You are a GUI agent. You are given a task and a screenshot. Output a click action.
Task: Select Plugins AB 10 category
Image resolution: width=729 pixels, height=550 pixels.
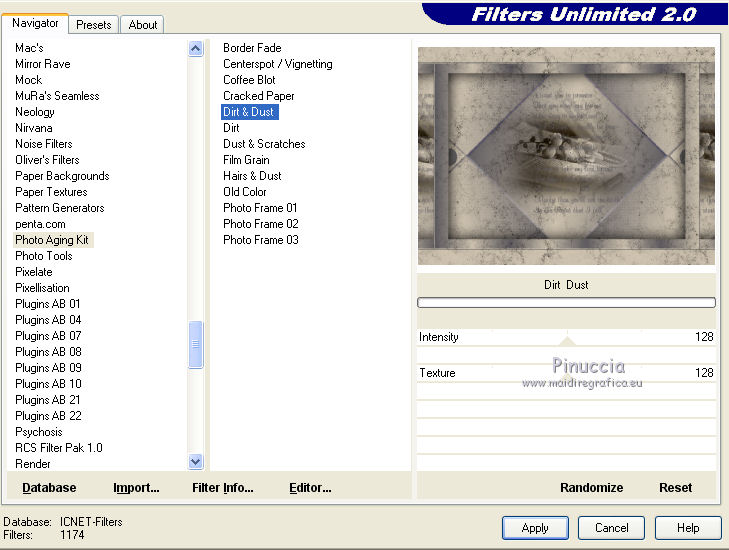(48, 384)
